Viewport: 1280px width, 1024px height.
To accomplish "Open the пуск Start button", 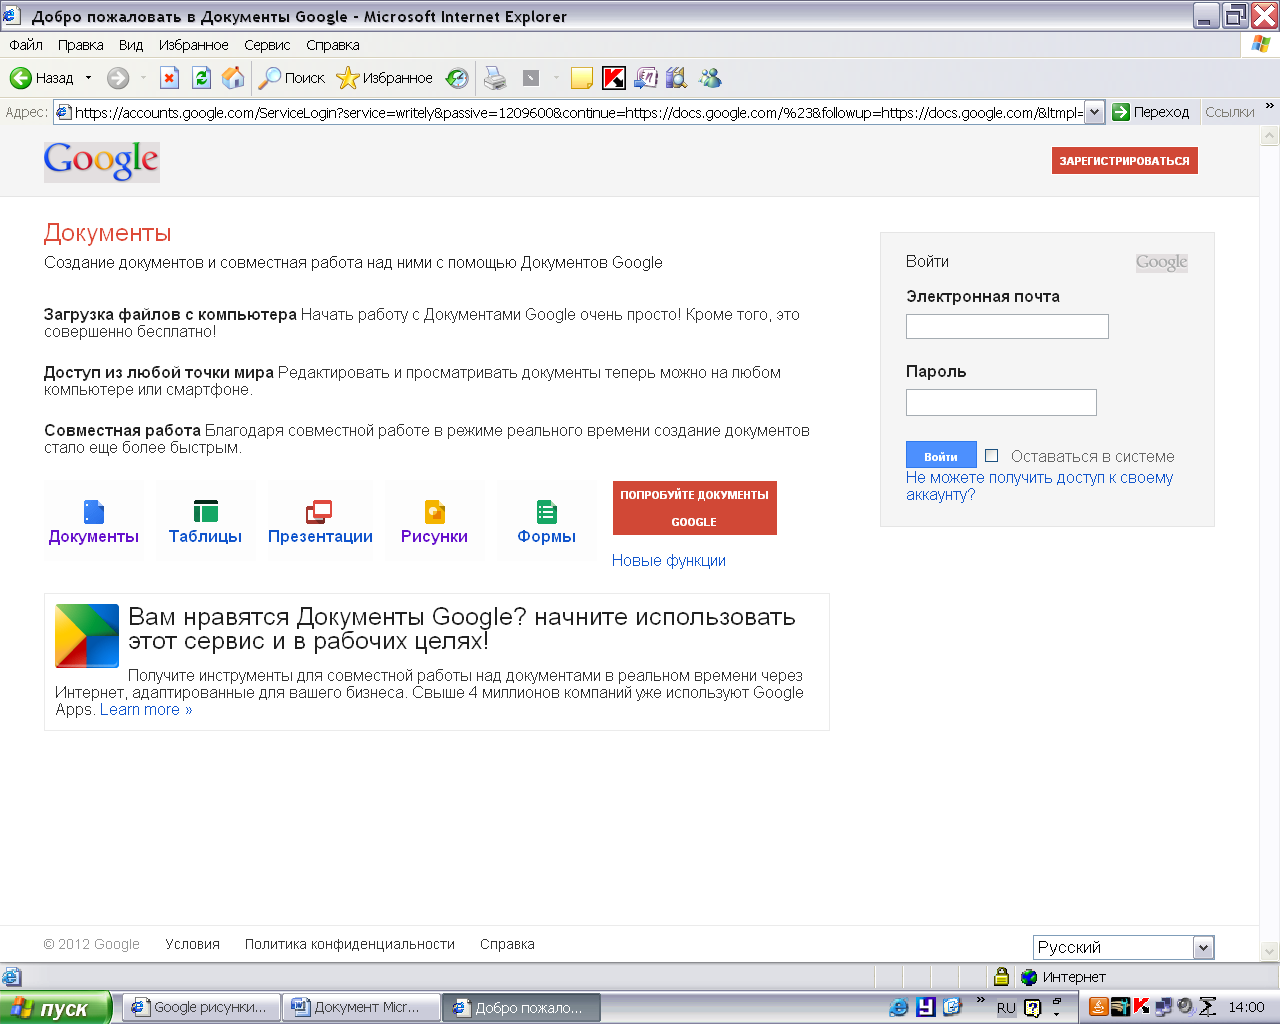I will (57, 1008).
